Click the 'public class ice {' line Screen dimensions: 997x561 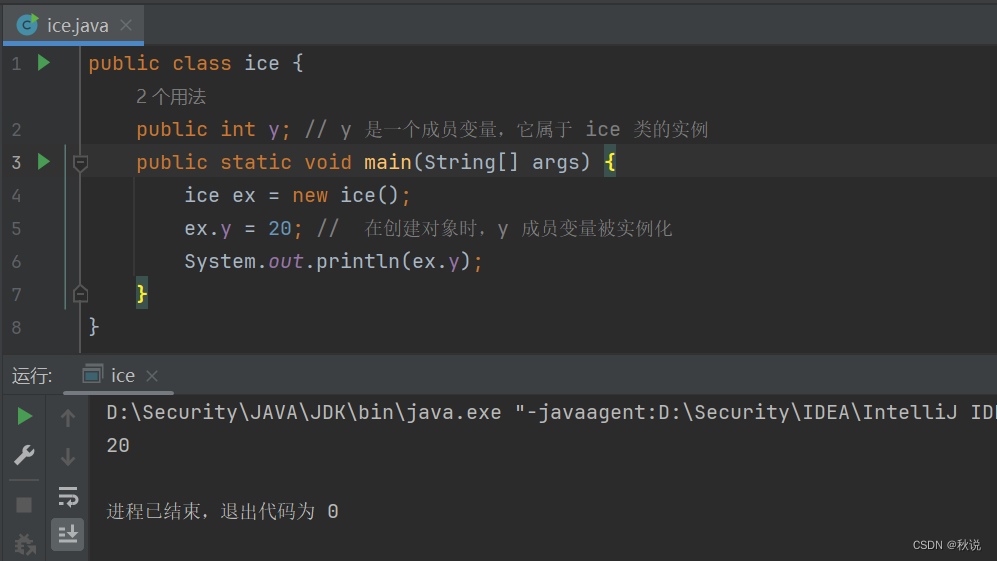196,64
